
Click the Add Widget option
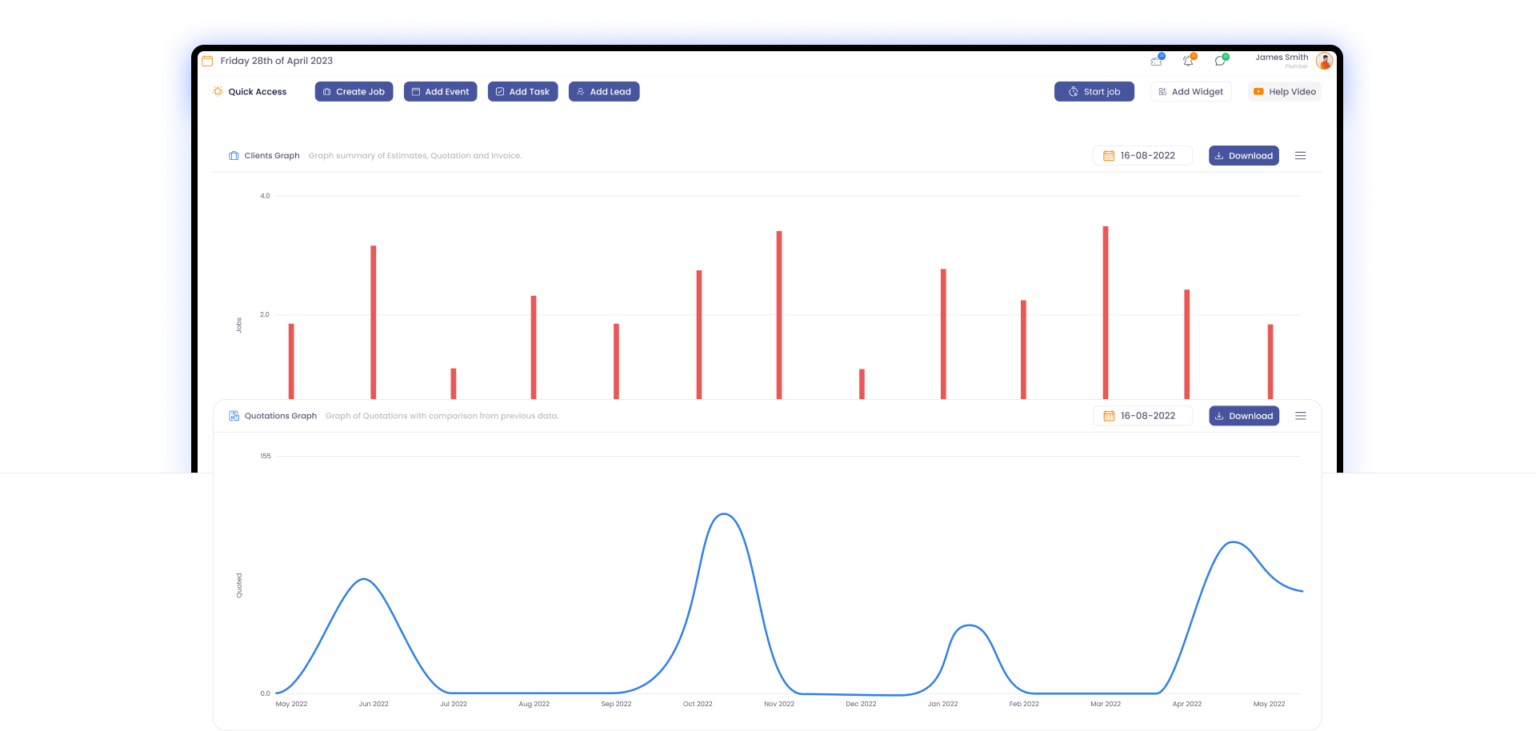coord(1190,91)
